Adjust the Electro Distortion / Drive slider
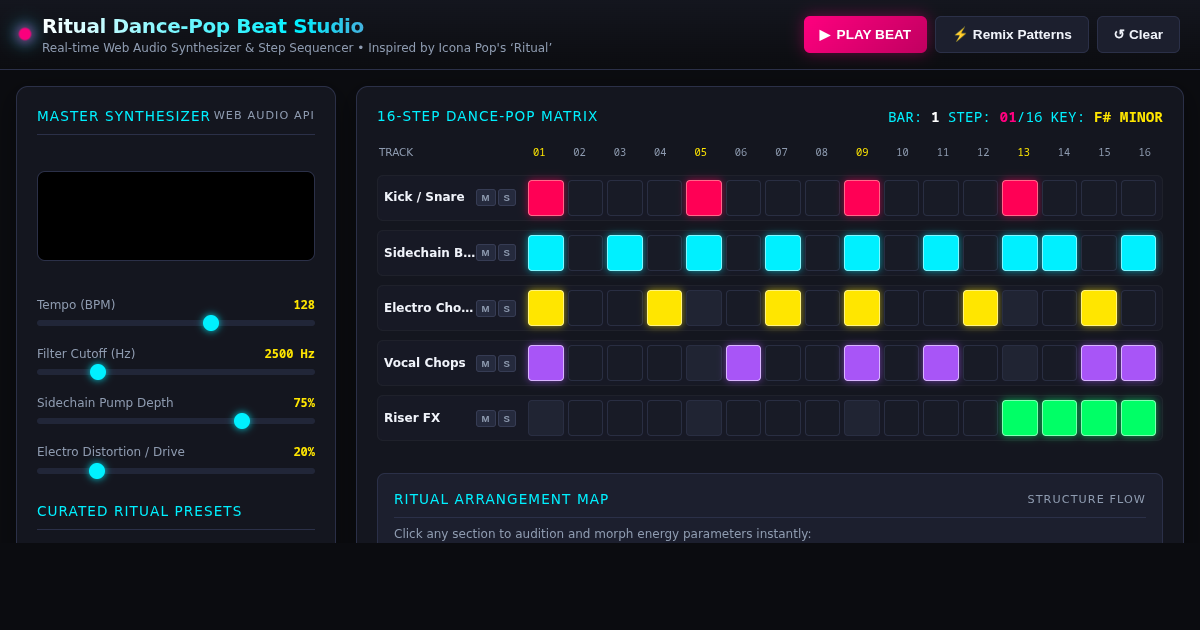 point(176,470)
